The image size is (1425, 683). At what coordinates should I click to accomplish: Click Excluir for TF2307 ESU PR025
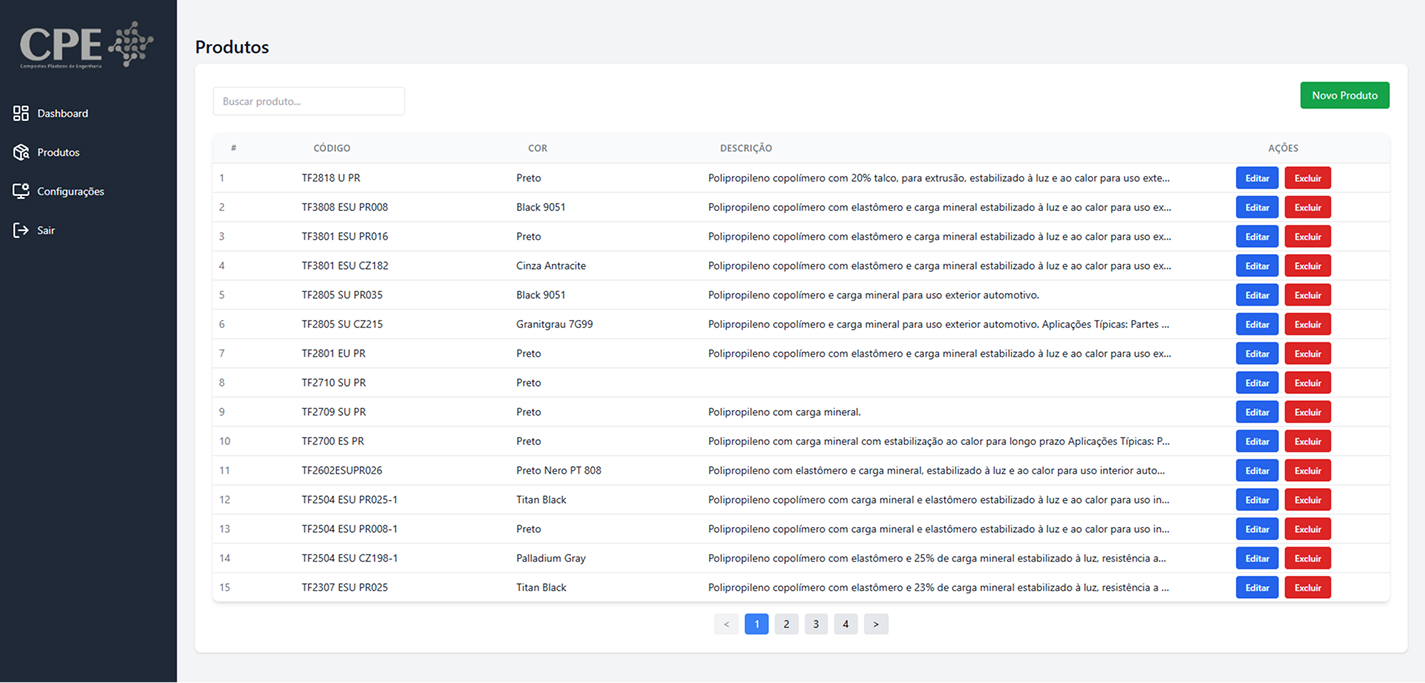1308,588
